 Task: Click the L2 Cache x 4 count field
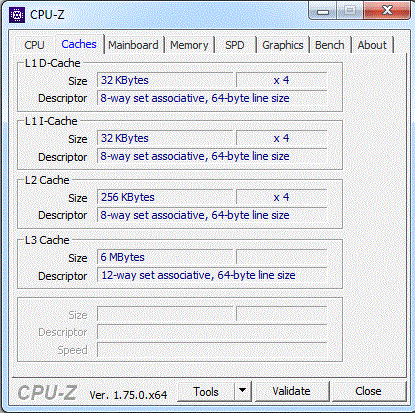[281, 197]
